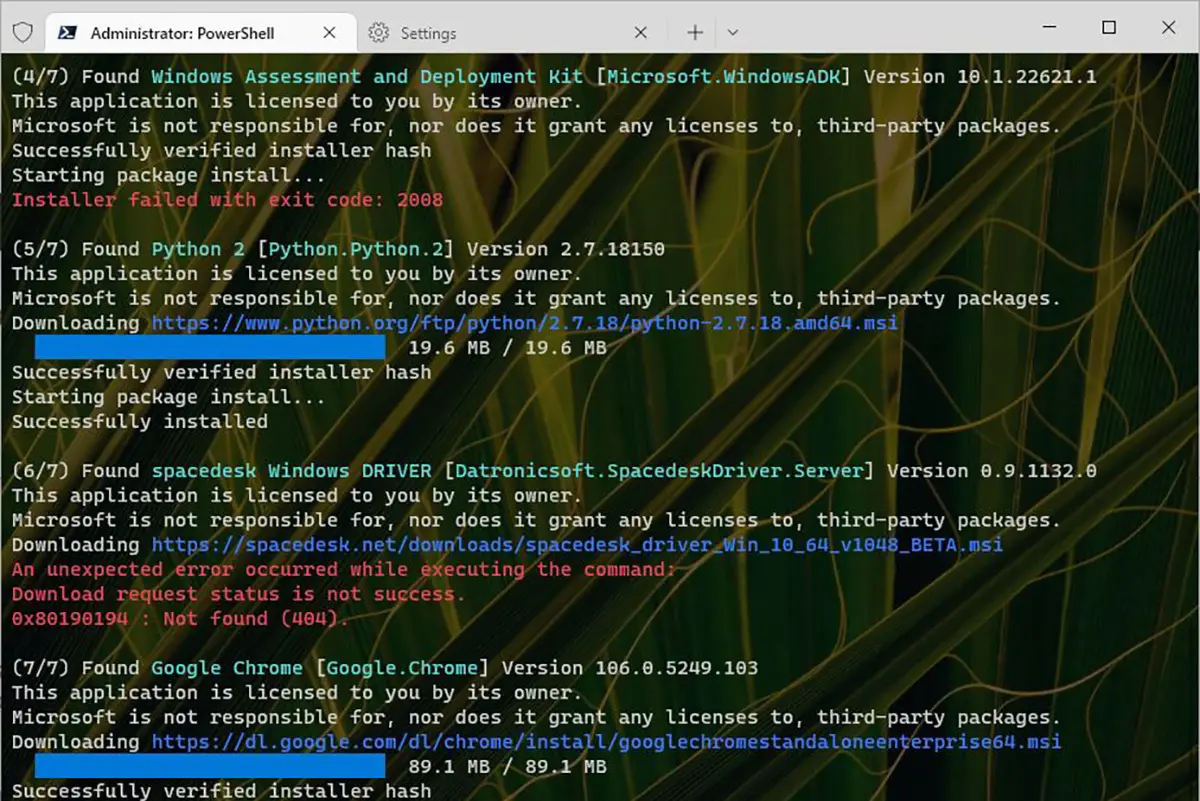Open a new tab with the plus button
The height and width of the screenshot is (801, 1200).
[x=695, y=33]
